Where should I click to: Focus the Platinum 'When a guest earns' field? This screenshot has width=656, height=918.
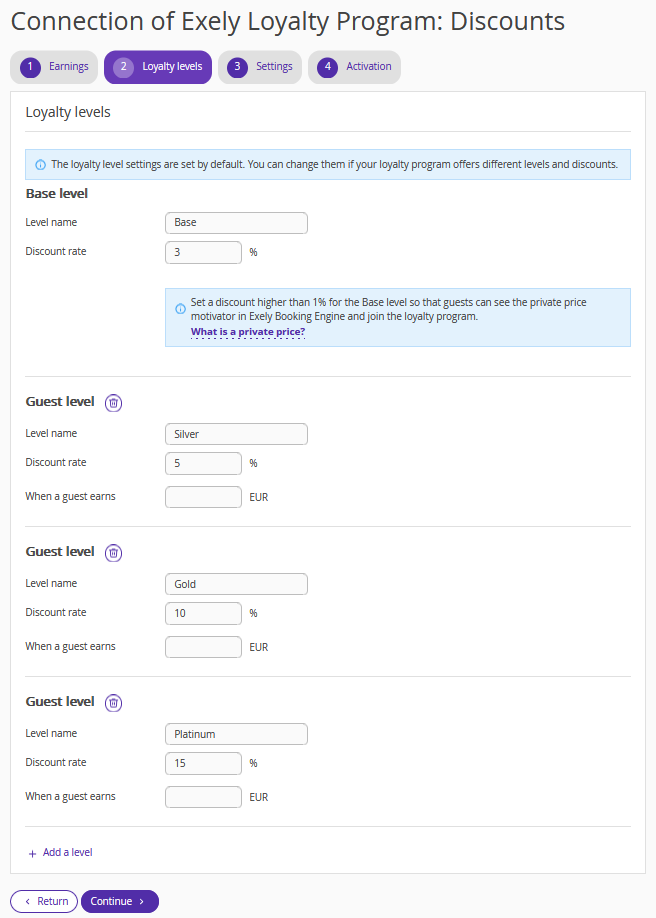pos(203,797)
